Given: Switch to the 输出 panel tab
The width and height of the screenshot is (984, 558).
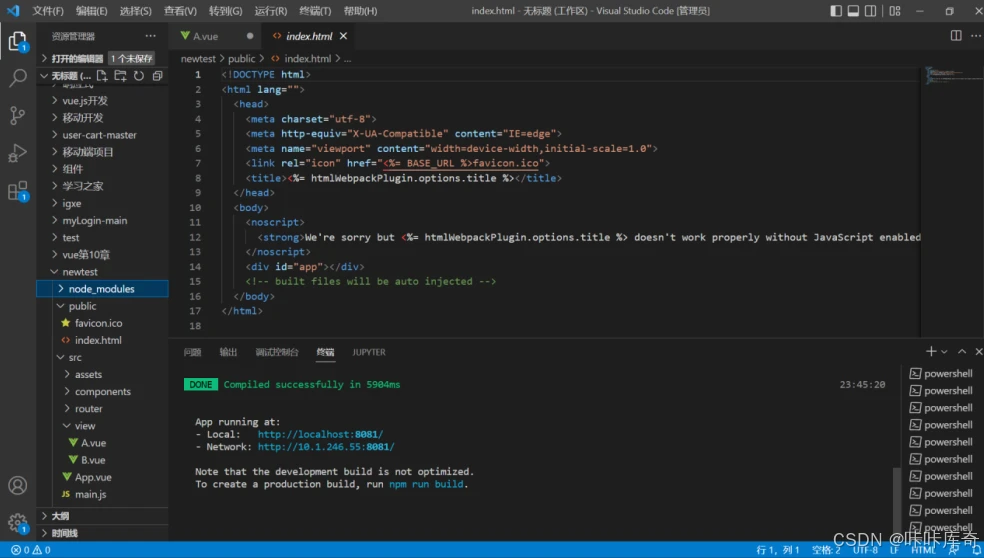Looking at the screenshot, I should coord(228,352).
